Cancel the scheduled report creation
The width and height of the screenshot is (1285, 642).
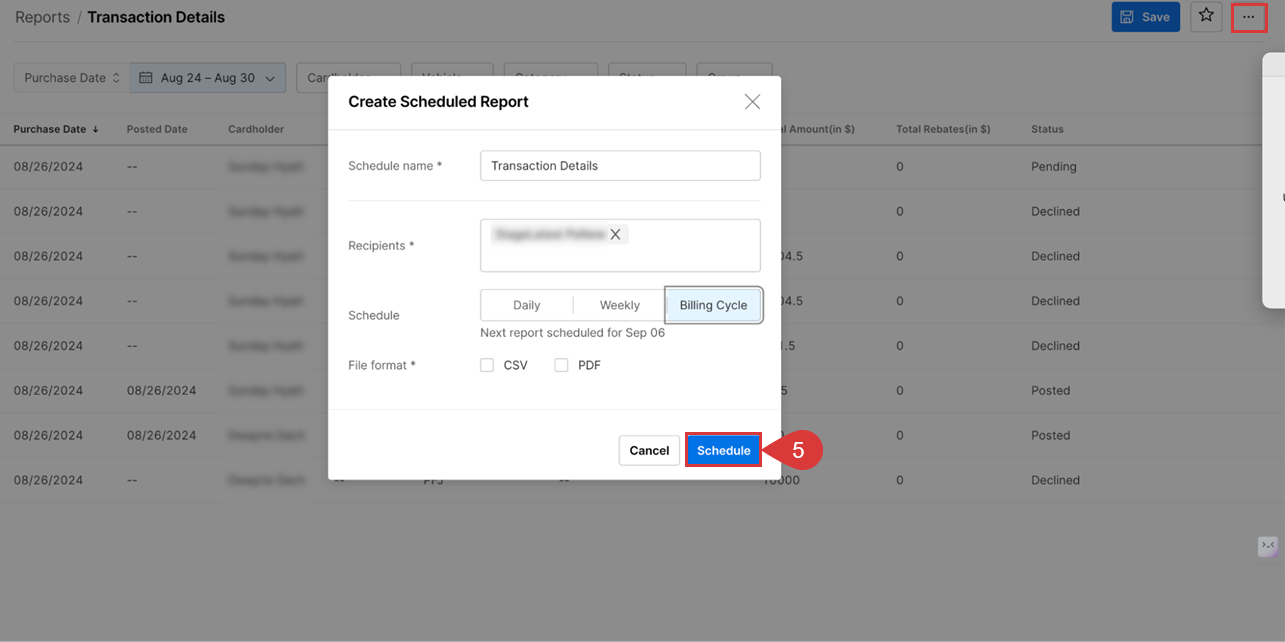tap(649, 450)
